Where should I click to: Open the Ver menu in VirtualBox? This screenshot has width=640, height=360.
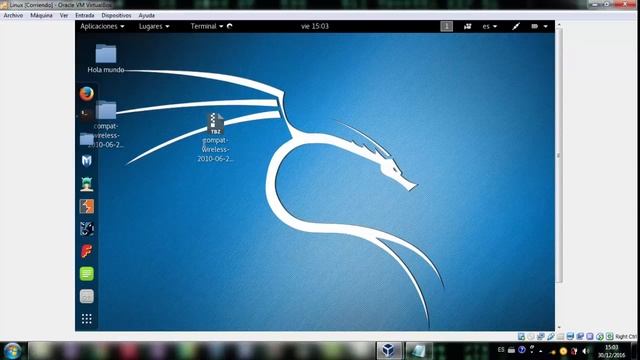[x=64, y=15]
